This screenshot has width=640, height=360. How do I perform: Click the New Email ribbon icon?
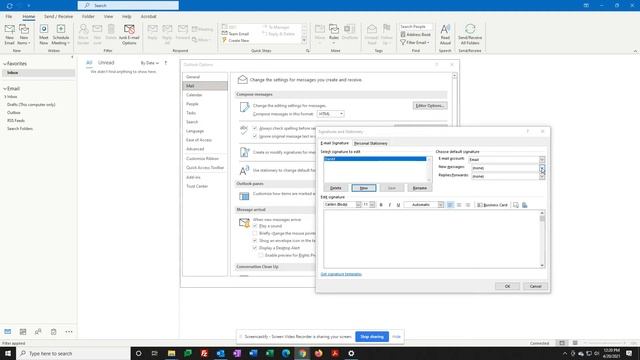(9, 34)
